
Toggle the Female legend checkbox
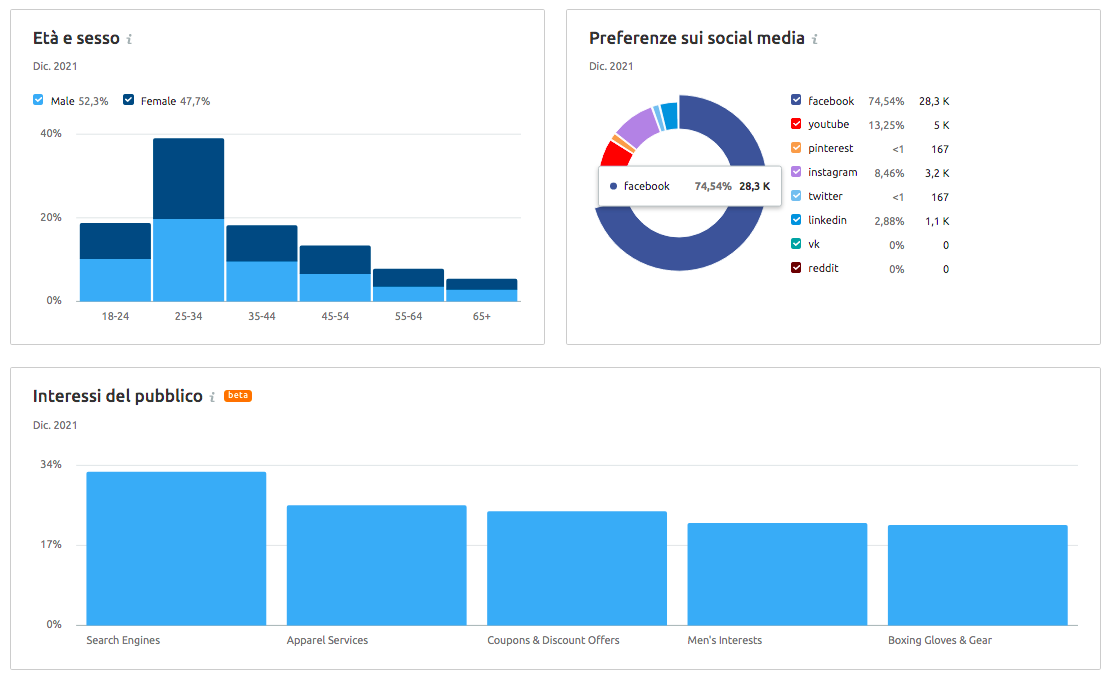129,100
